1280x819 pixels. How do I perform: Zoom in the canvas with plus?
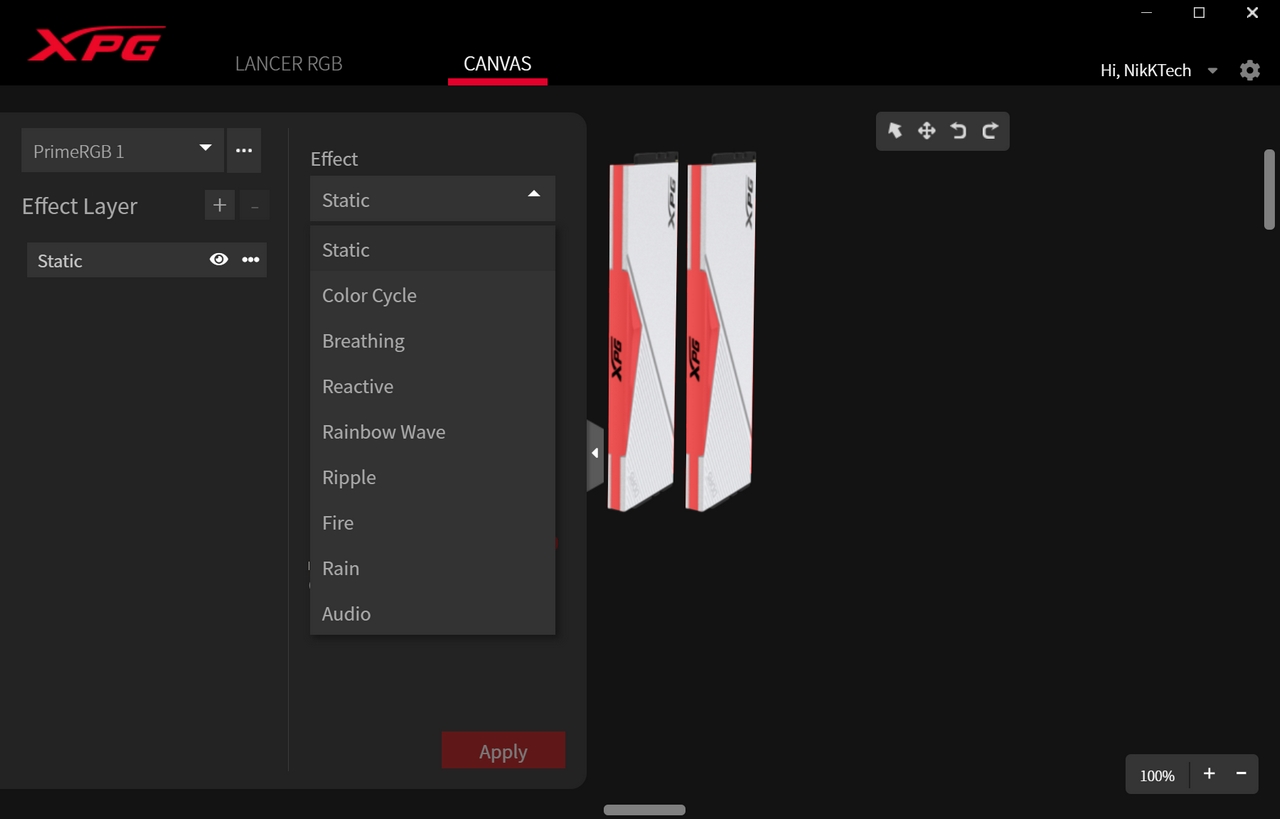(x=1209, y=774)
